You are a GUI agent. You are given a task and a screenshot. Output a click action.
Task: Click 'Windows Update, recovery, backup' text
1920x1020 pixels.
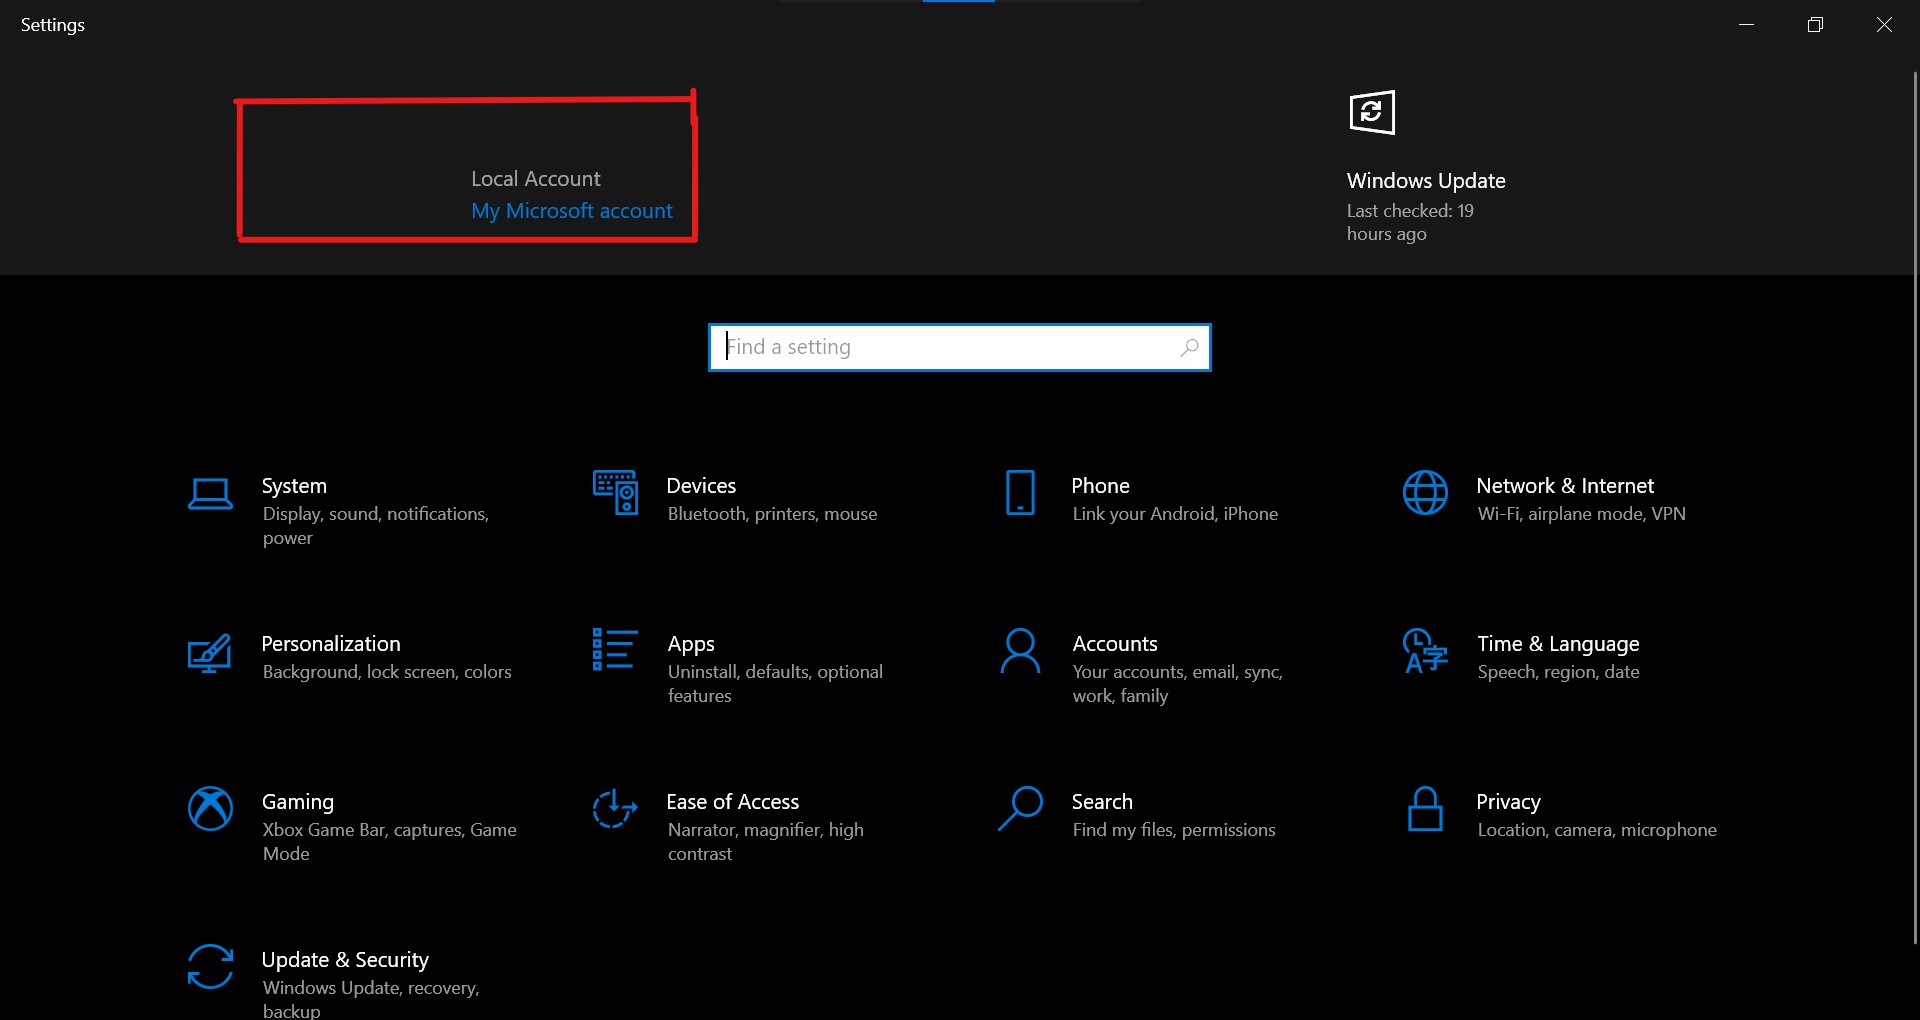pyautogui.click(x=371, y=999)
